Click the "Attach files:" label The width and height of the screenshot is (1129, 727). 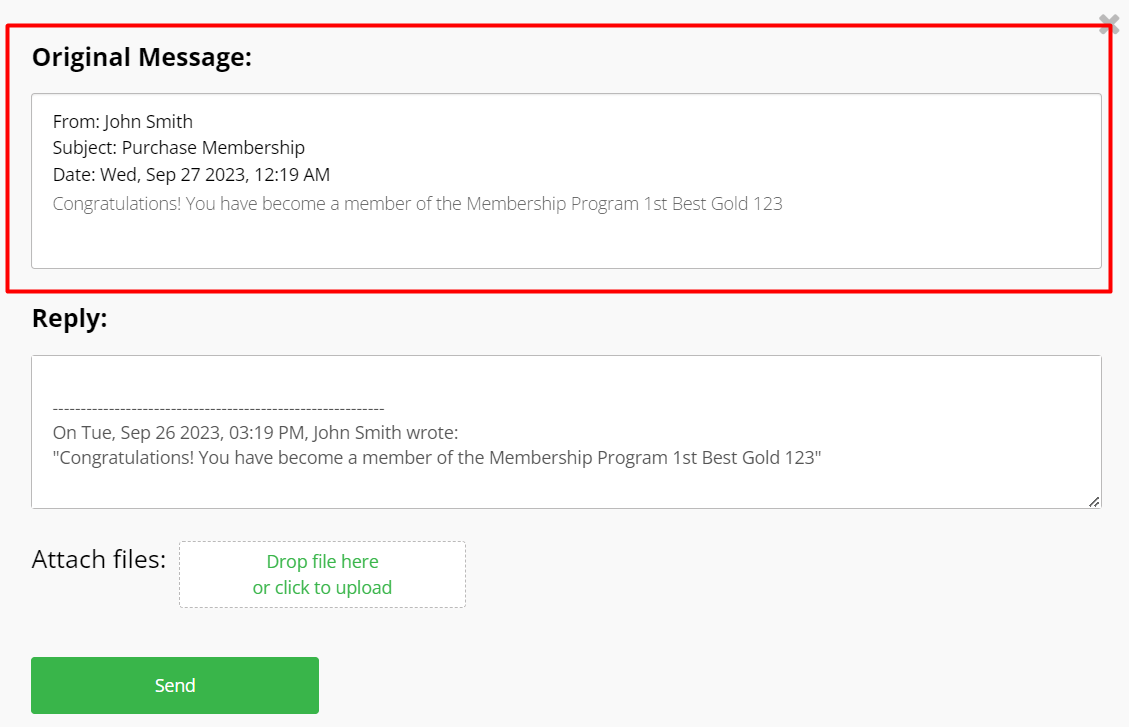click(x=99, y=559)
